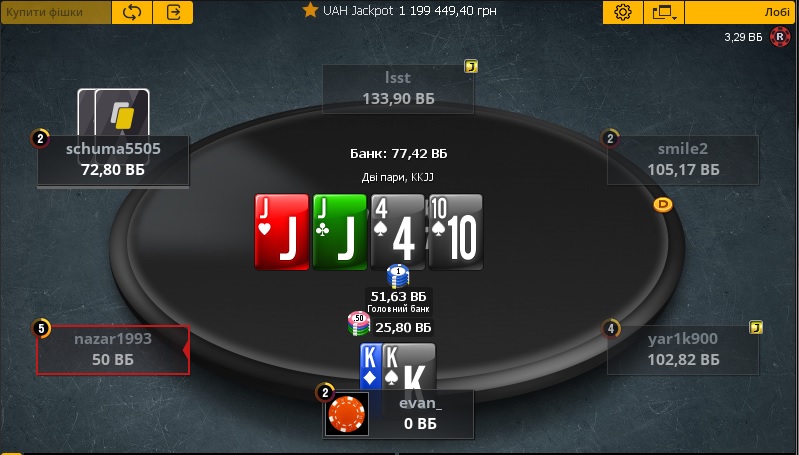Open the settings gear icon
Viewport: 799px width, 455px height.
(623, 12)
